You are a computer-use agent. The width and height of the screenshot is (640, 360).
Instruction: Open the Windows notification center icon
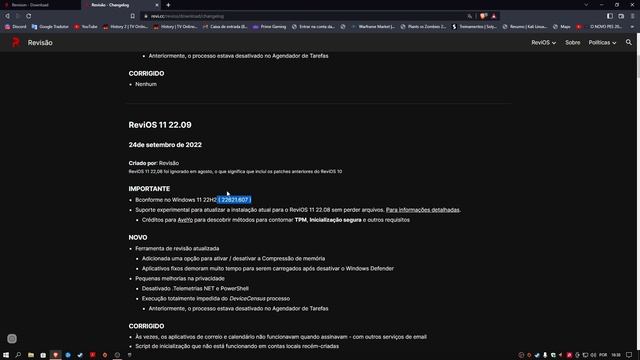pos(629,355)
